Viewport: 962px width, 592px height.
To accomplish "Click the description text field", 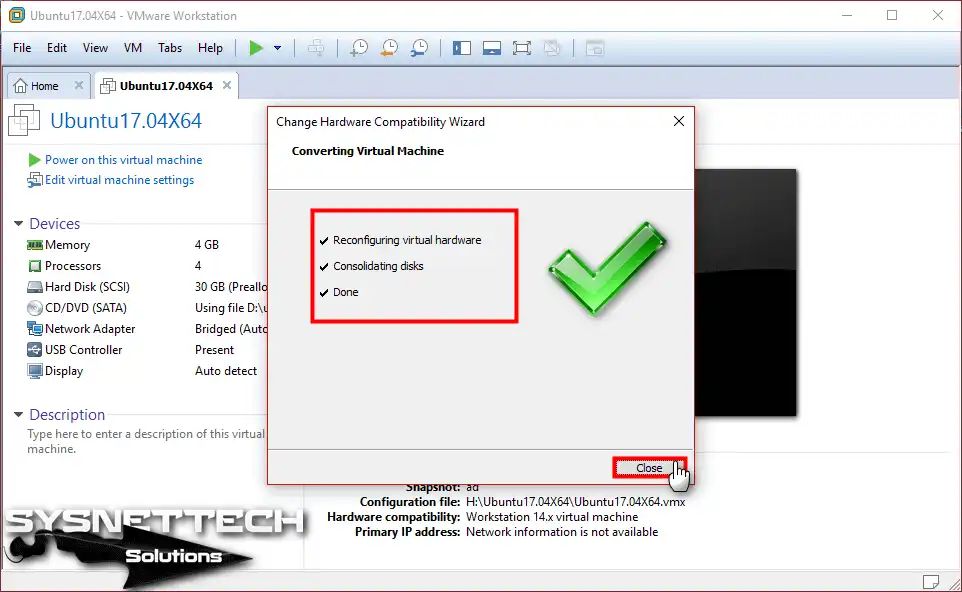I will [x=146, y=441].
